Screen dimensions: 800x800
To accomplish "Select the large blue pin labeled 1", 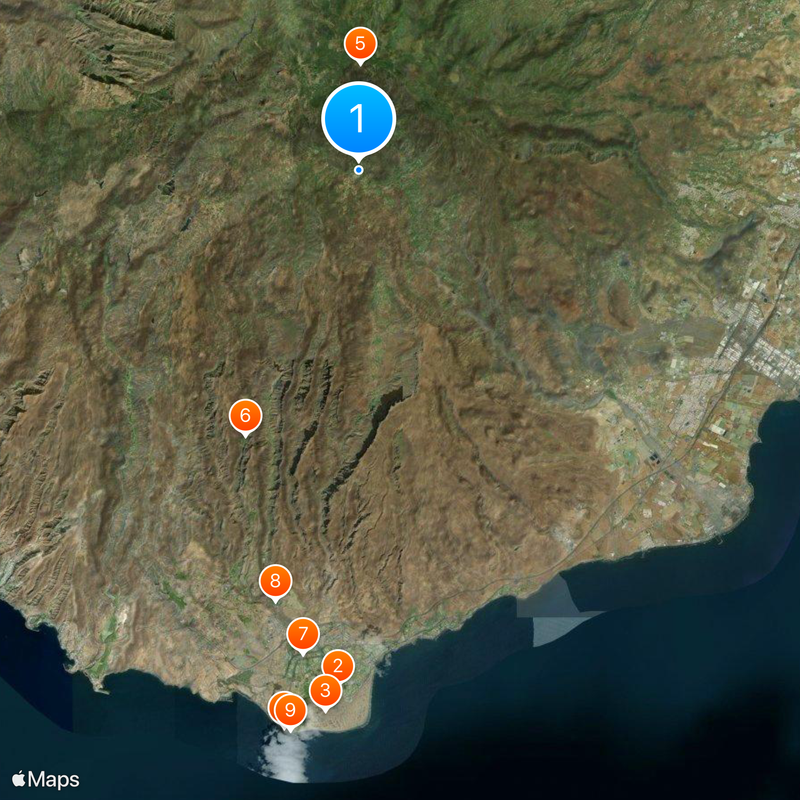I will (357, 118).
